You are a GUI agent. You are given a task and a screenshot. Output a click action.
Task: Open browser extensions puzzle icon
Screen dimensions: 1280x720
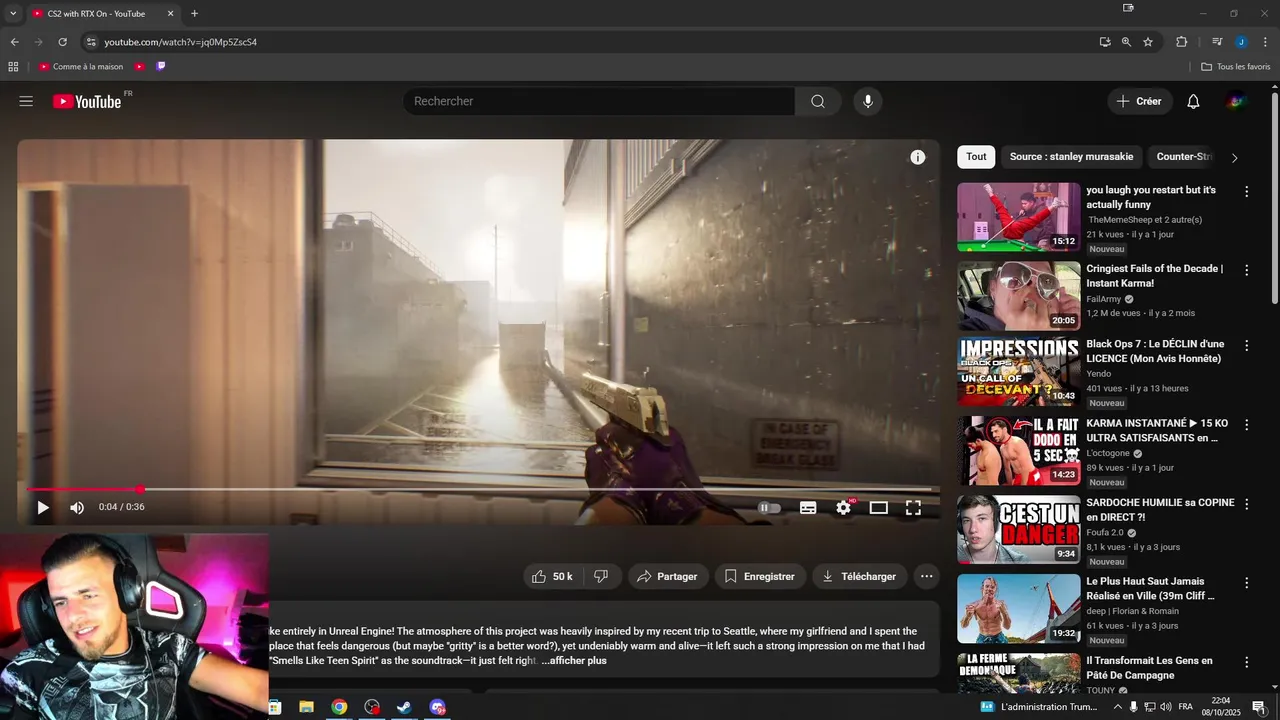point(1181,42)
